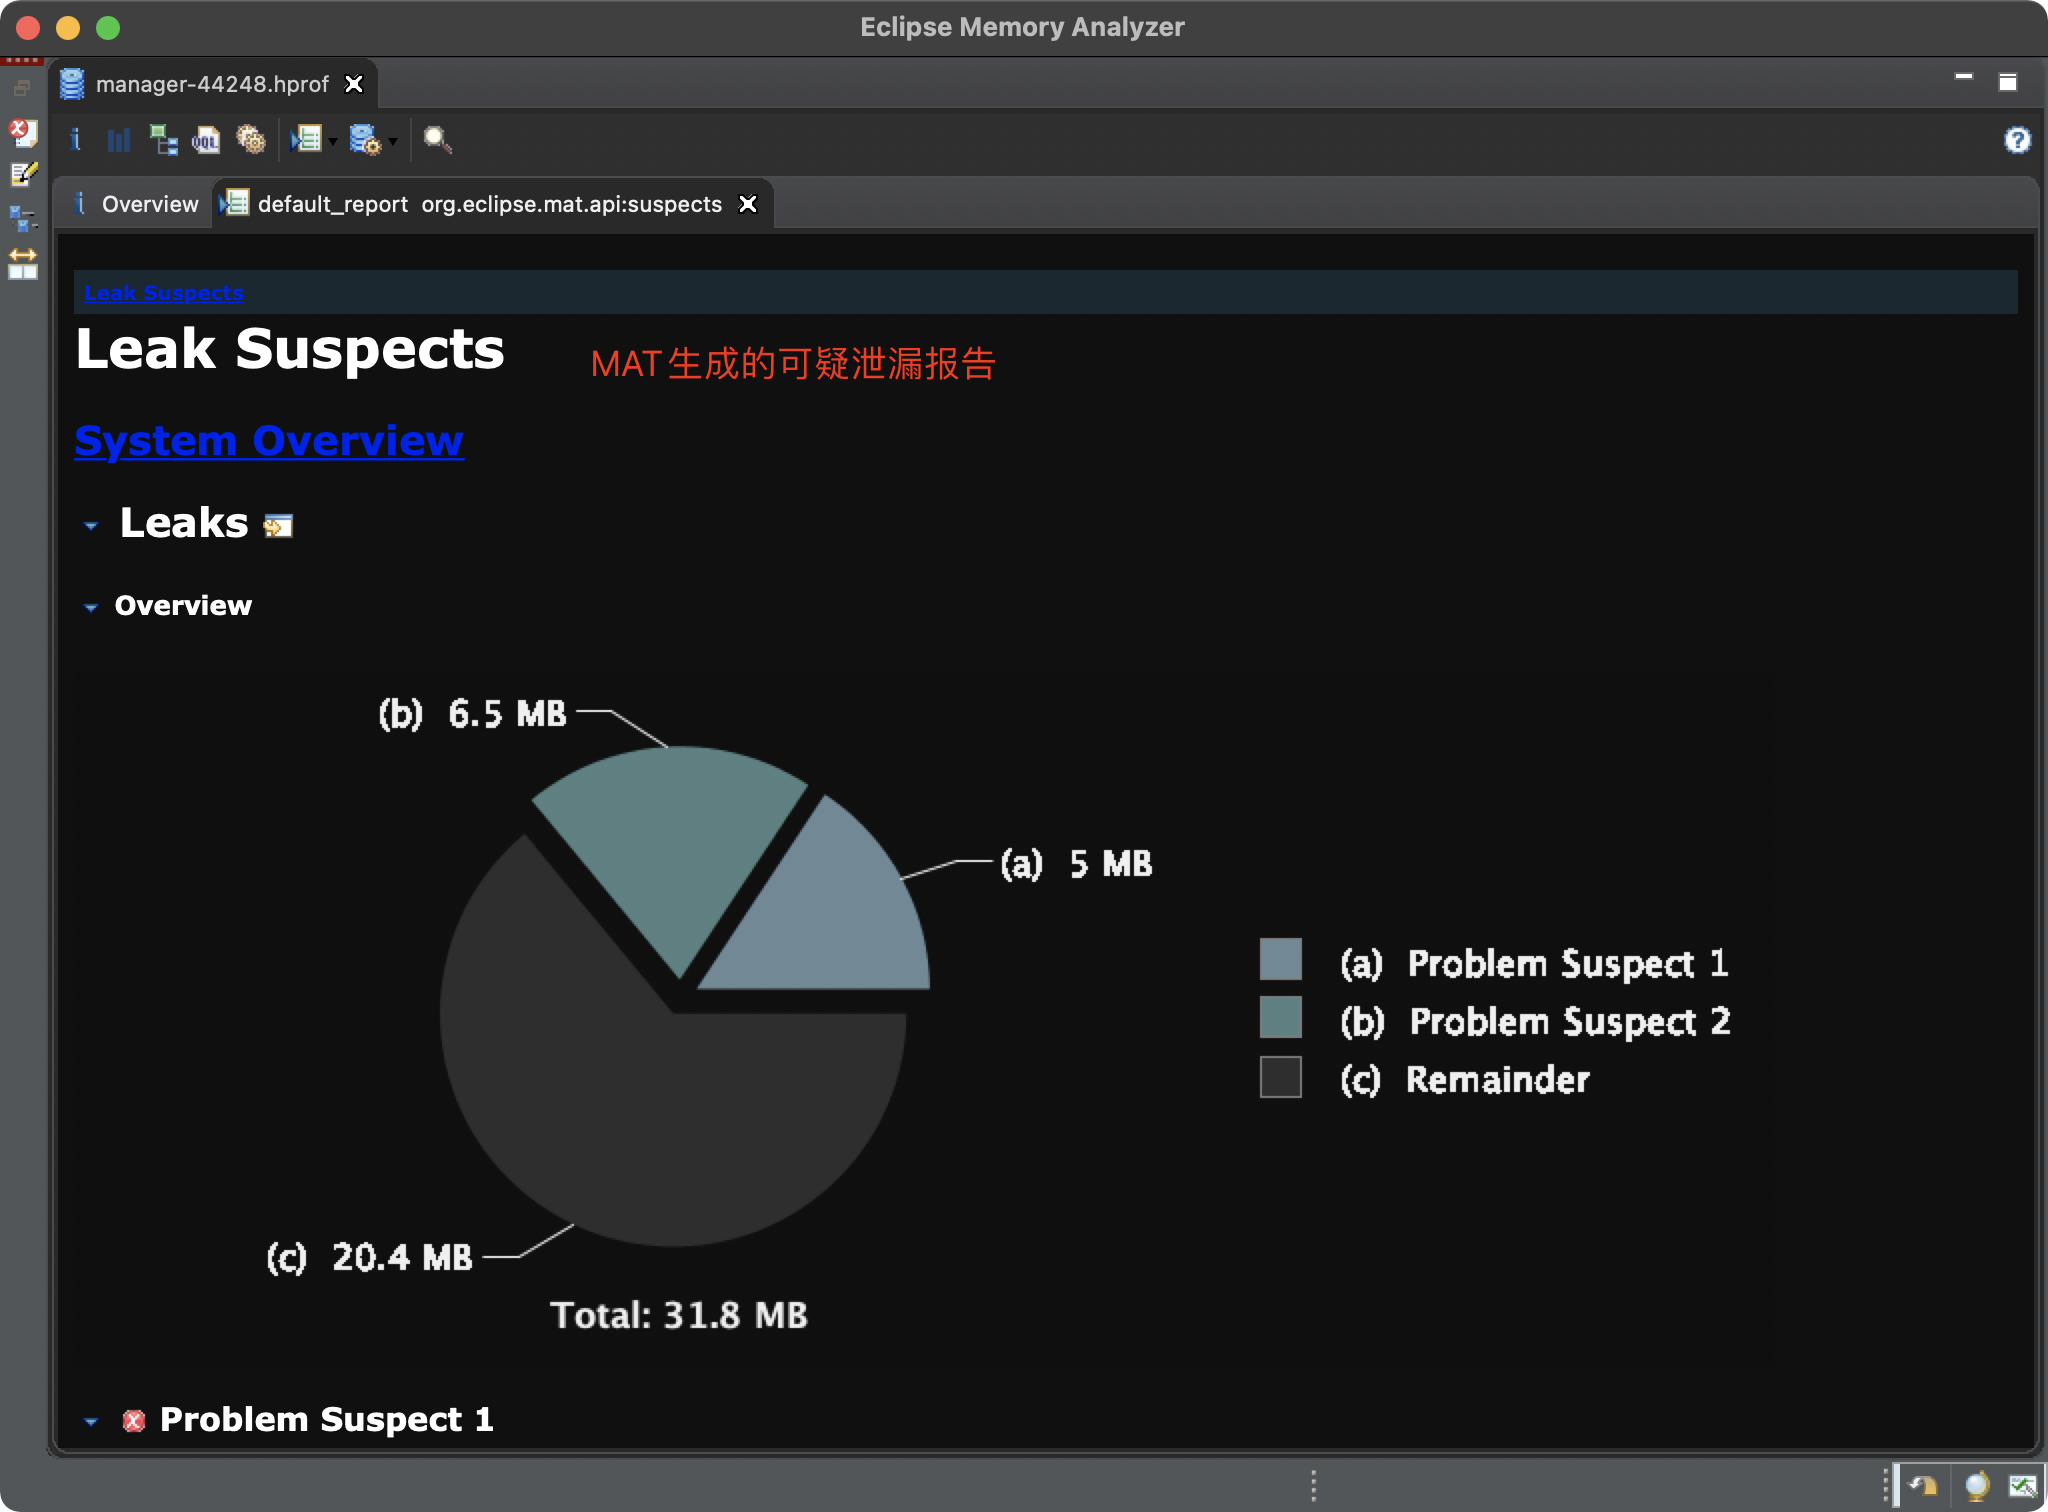The image size is (2048, 1512).
Task: Open the OQL query editor icon
Action: [x=206, y=140]
